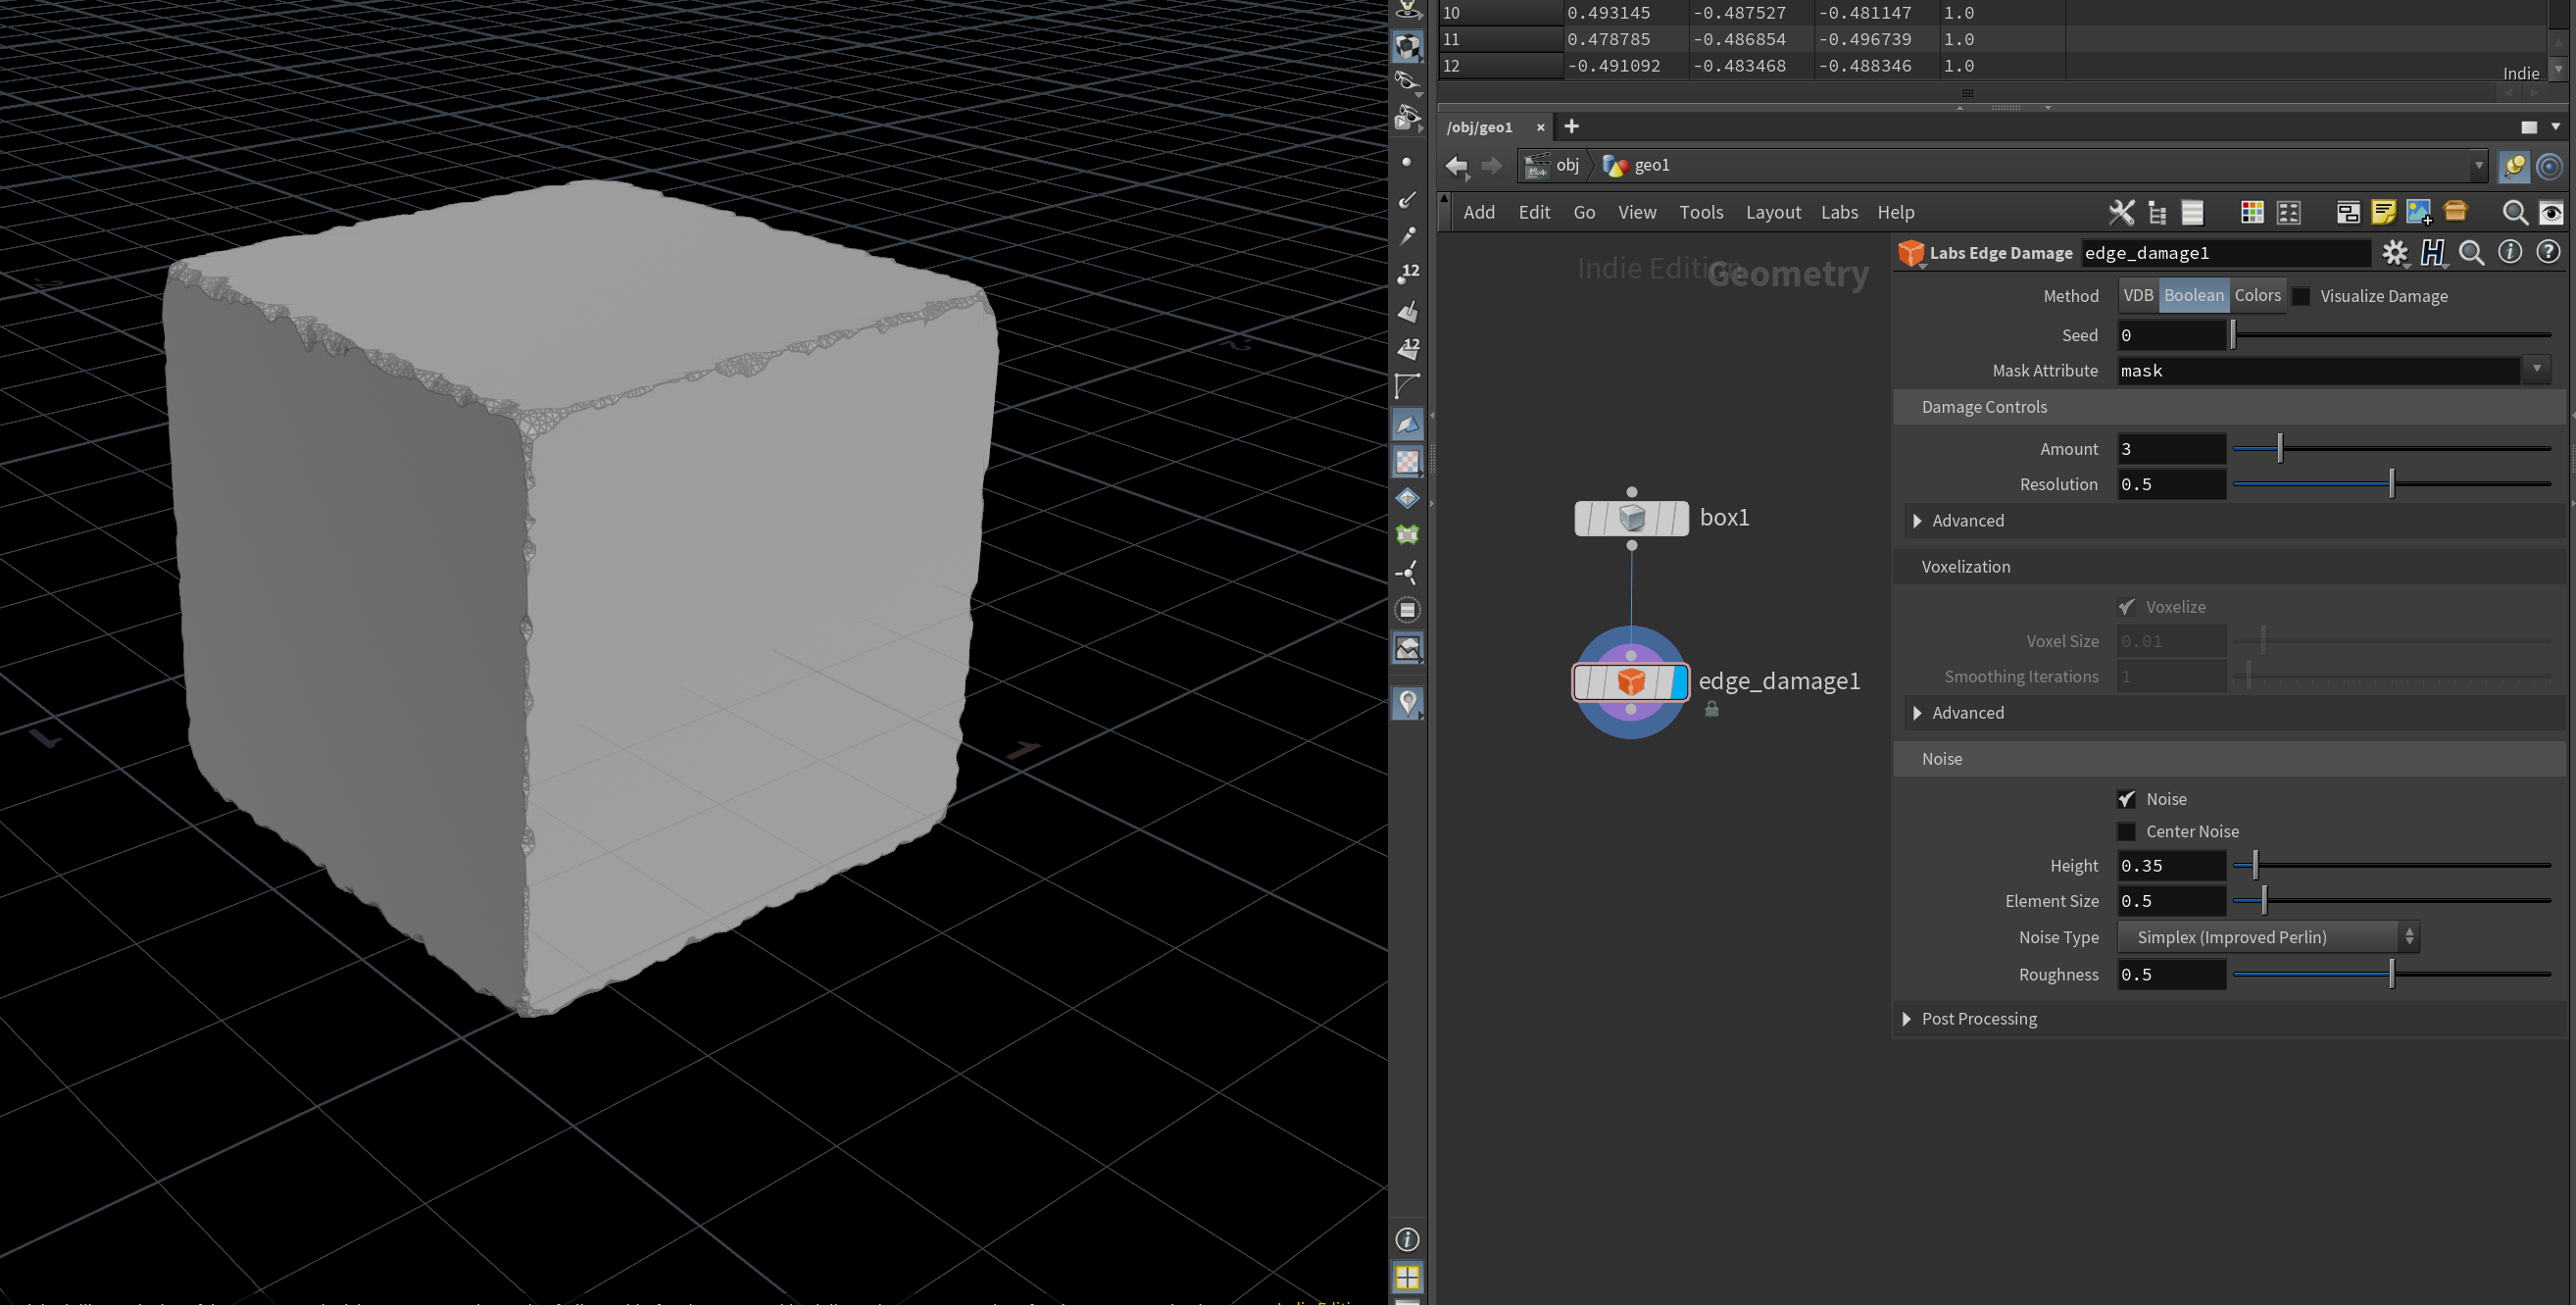The width and height of the screenshot is (2576, 1305).
Task: Adjust the Amount slider
Action: (2391, 449)
